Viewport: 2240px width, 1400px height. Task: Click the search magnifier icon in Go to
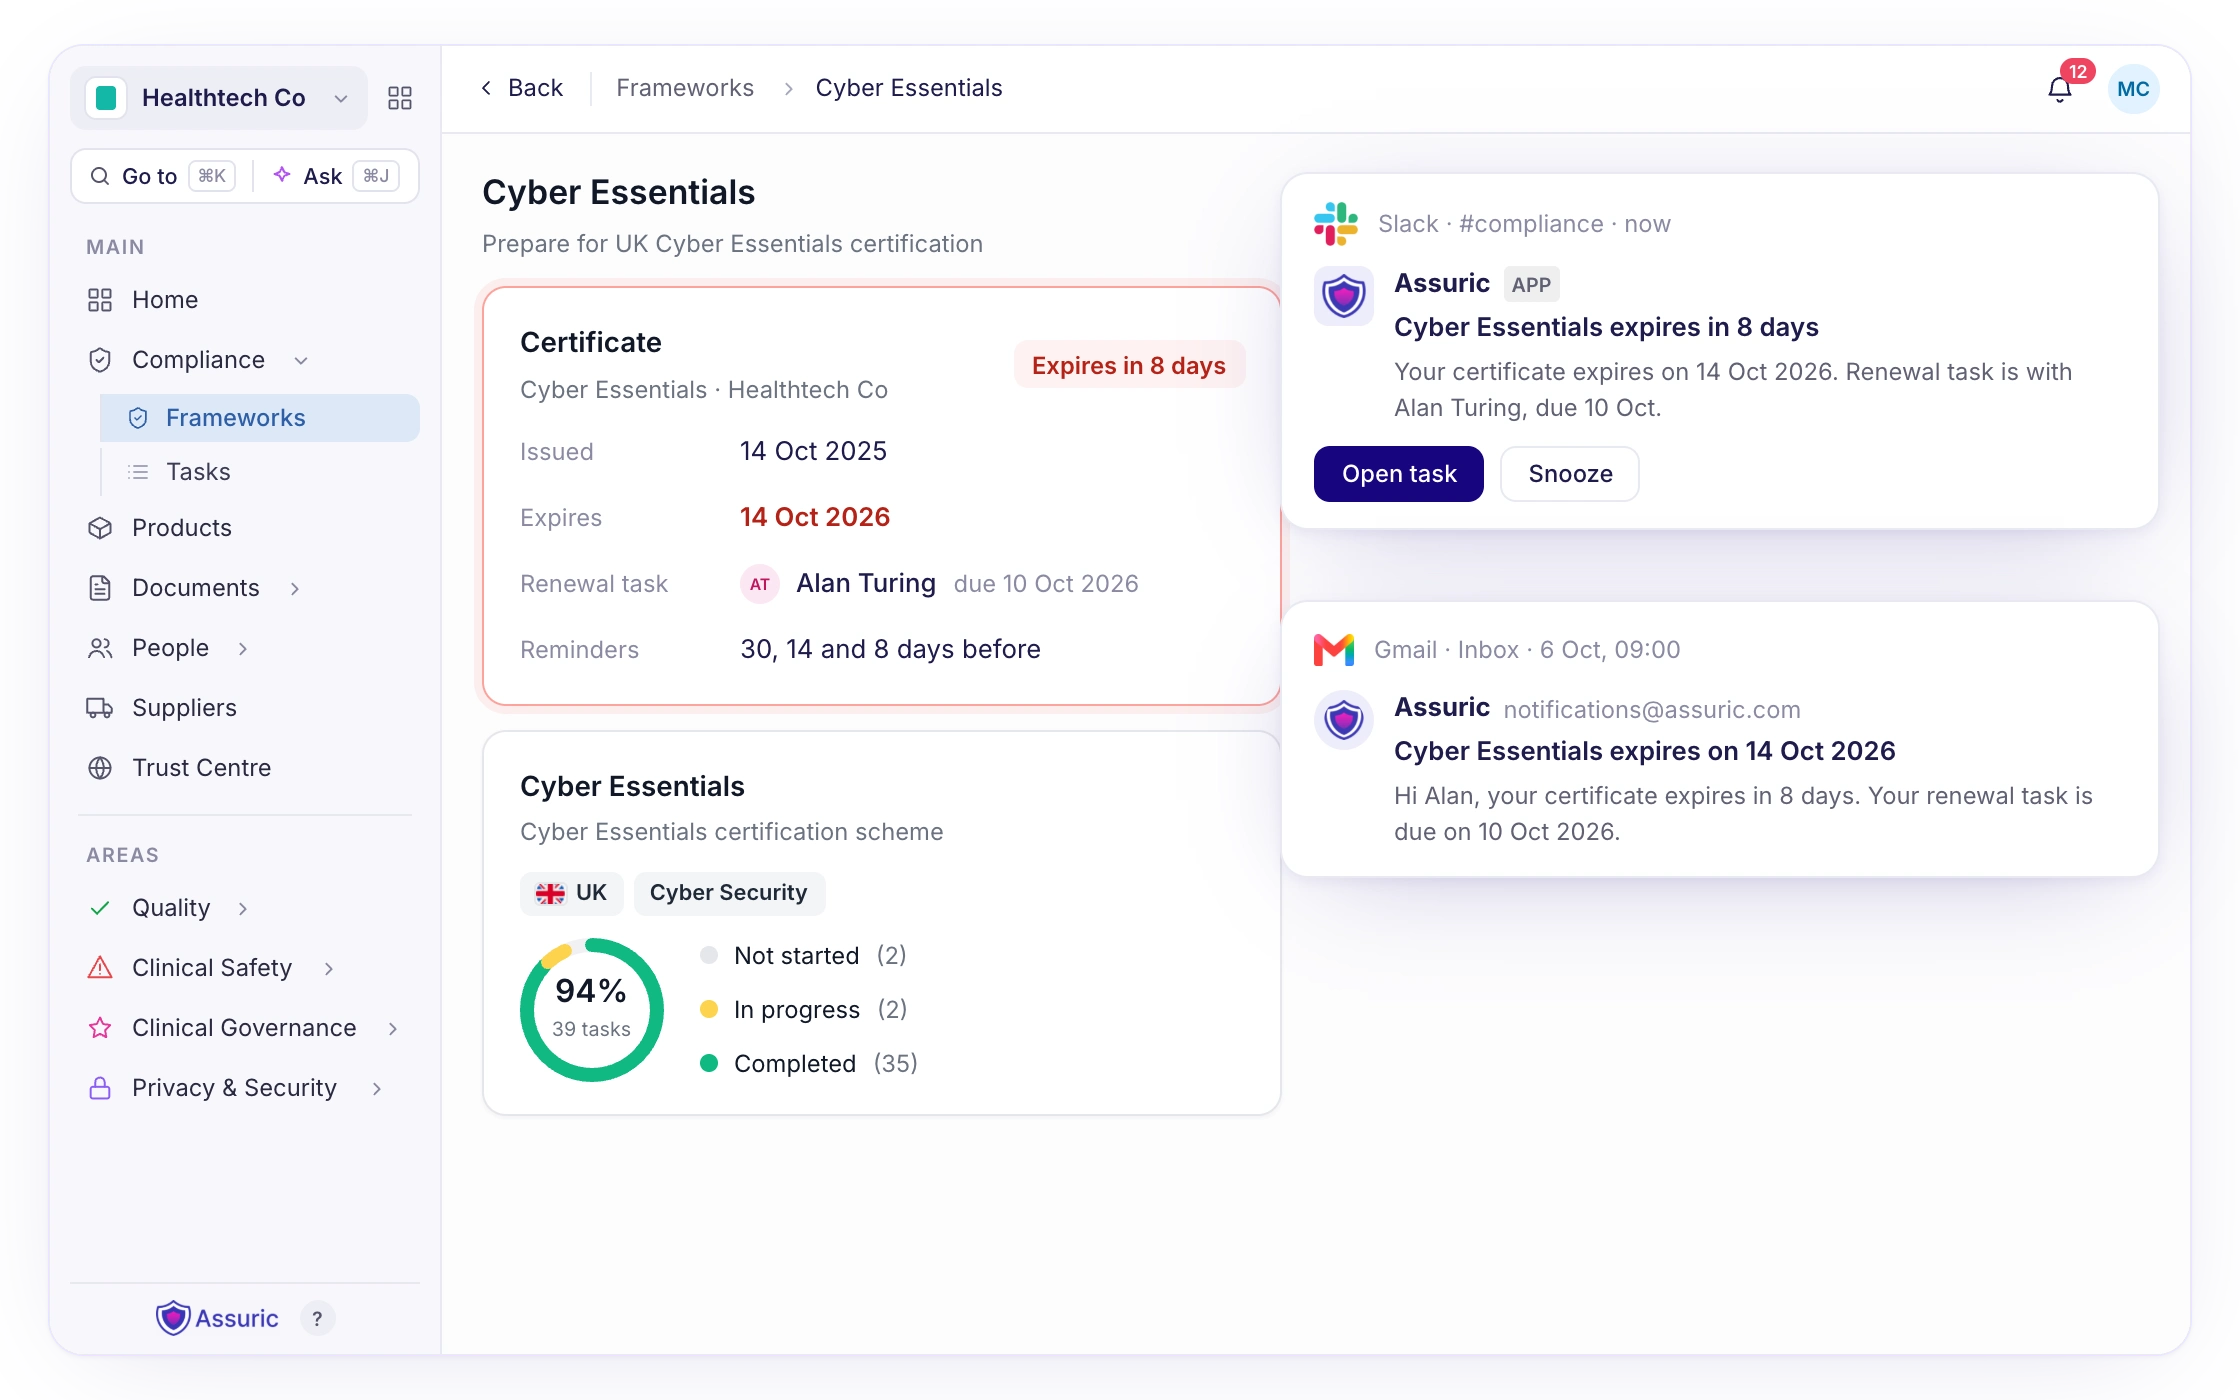100,176
